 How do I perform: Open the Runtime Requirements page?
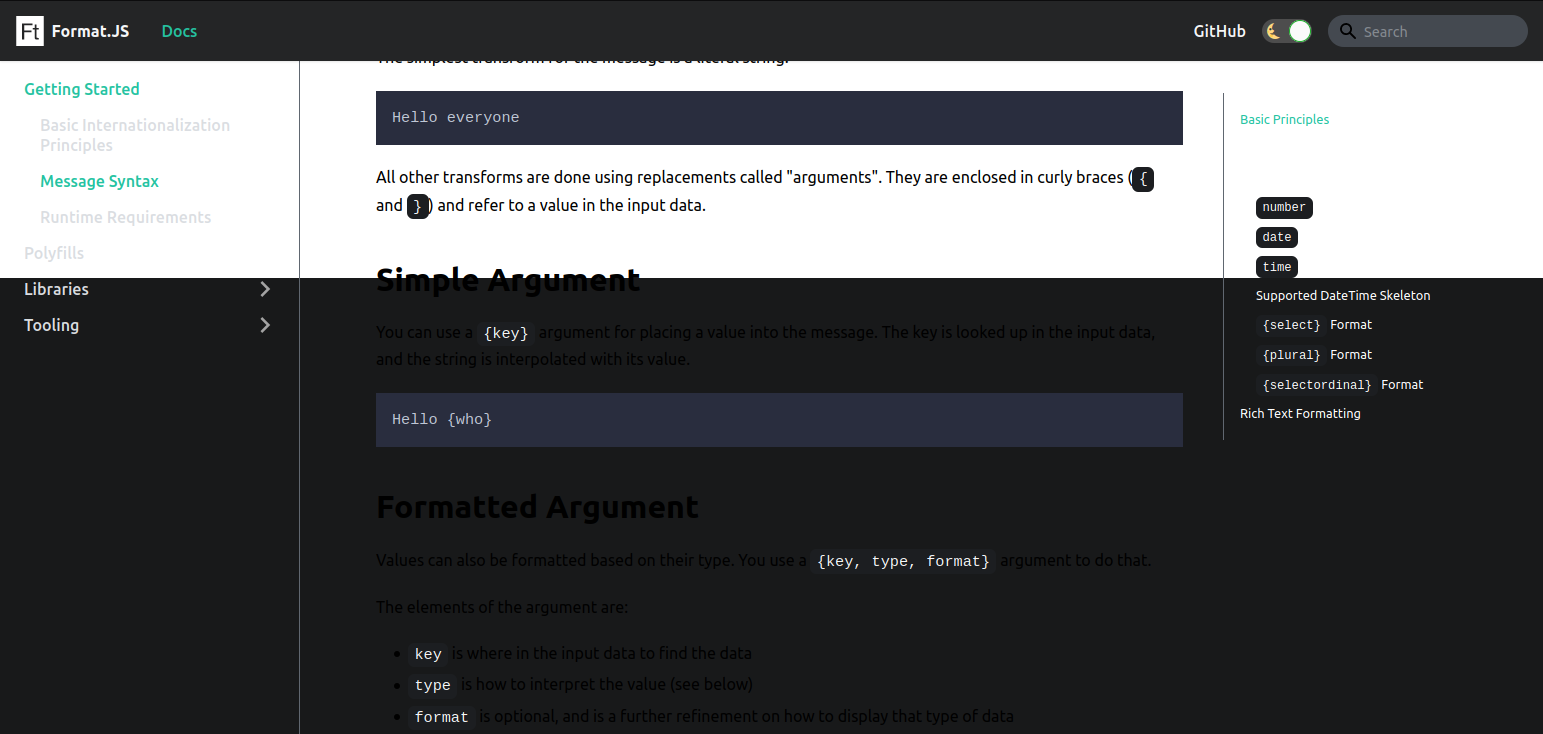(x=125, y=217)
